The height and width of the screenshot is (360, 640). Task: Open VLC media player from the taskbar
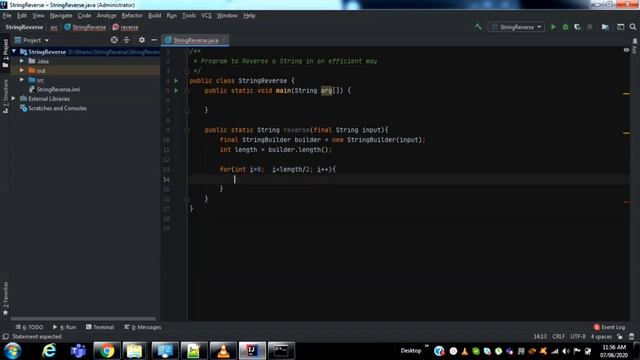(223, 351)
